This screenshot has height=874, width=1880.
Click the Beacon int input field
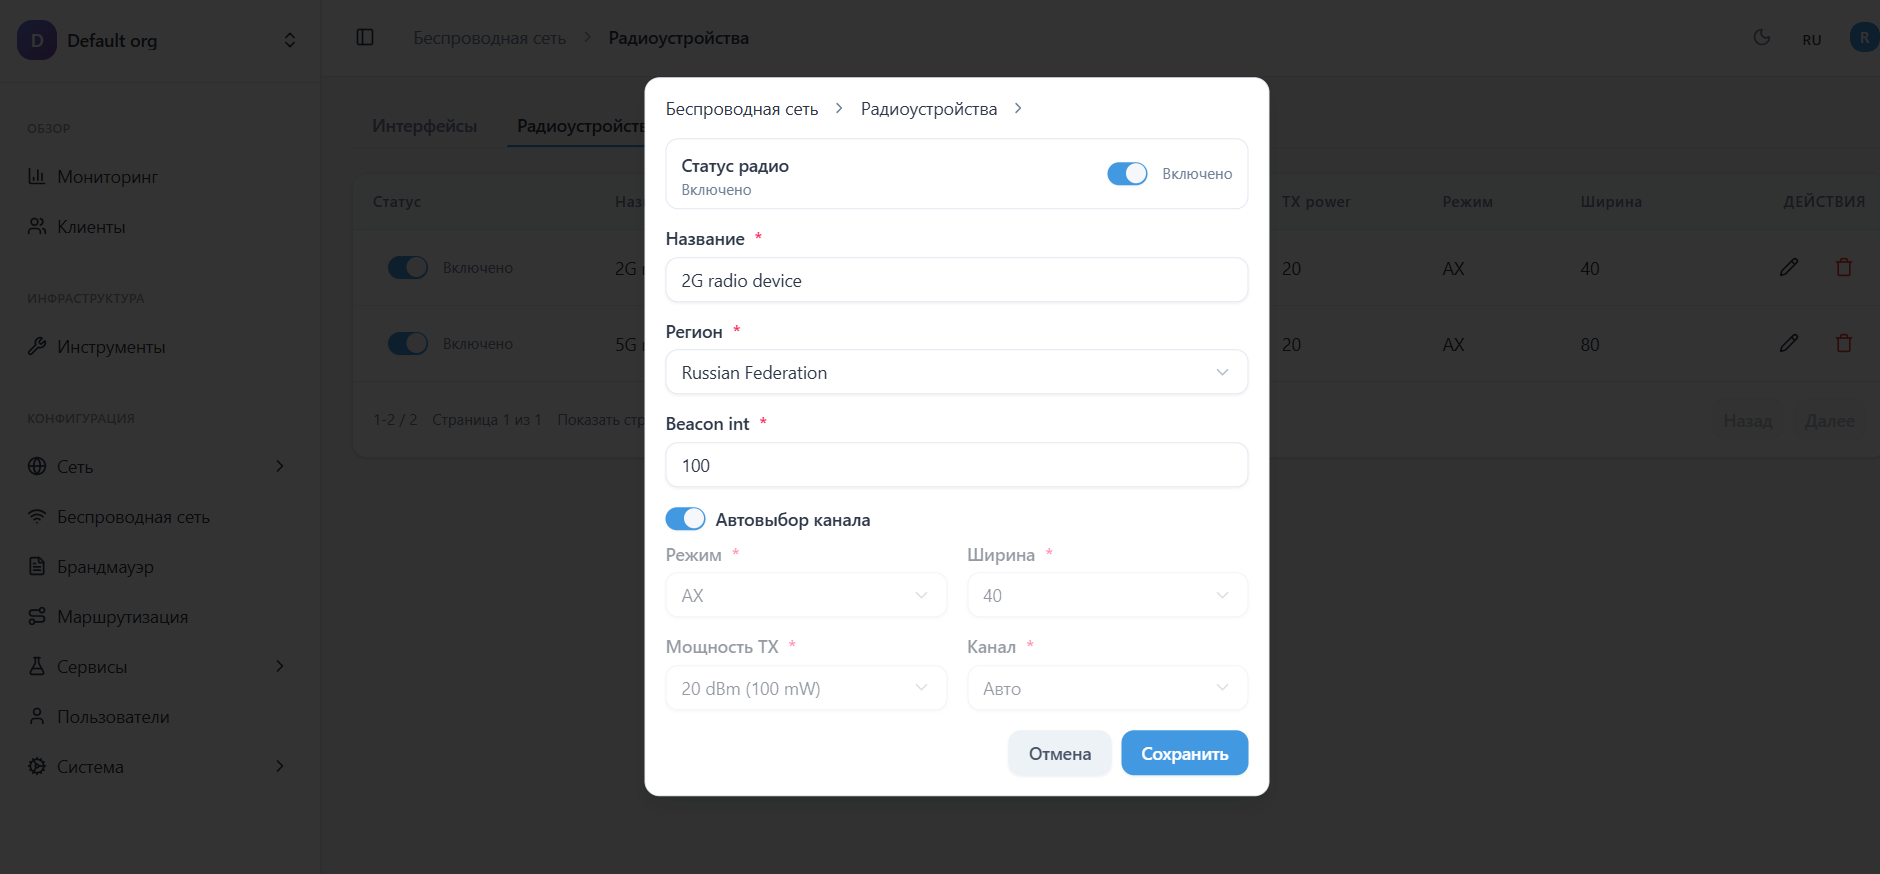pyautogui.click(x=956, y=465)
